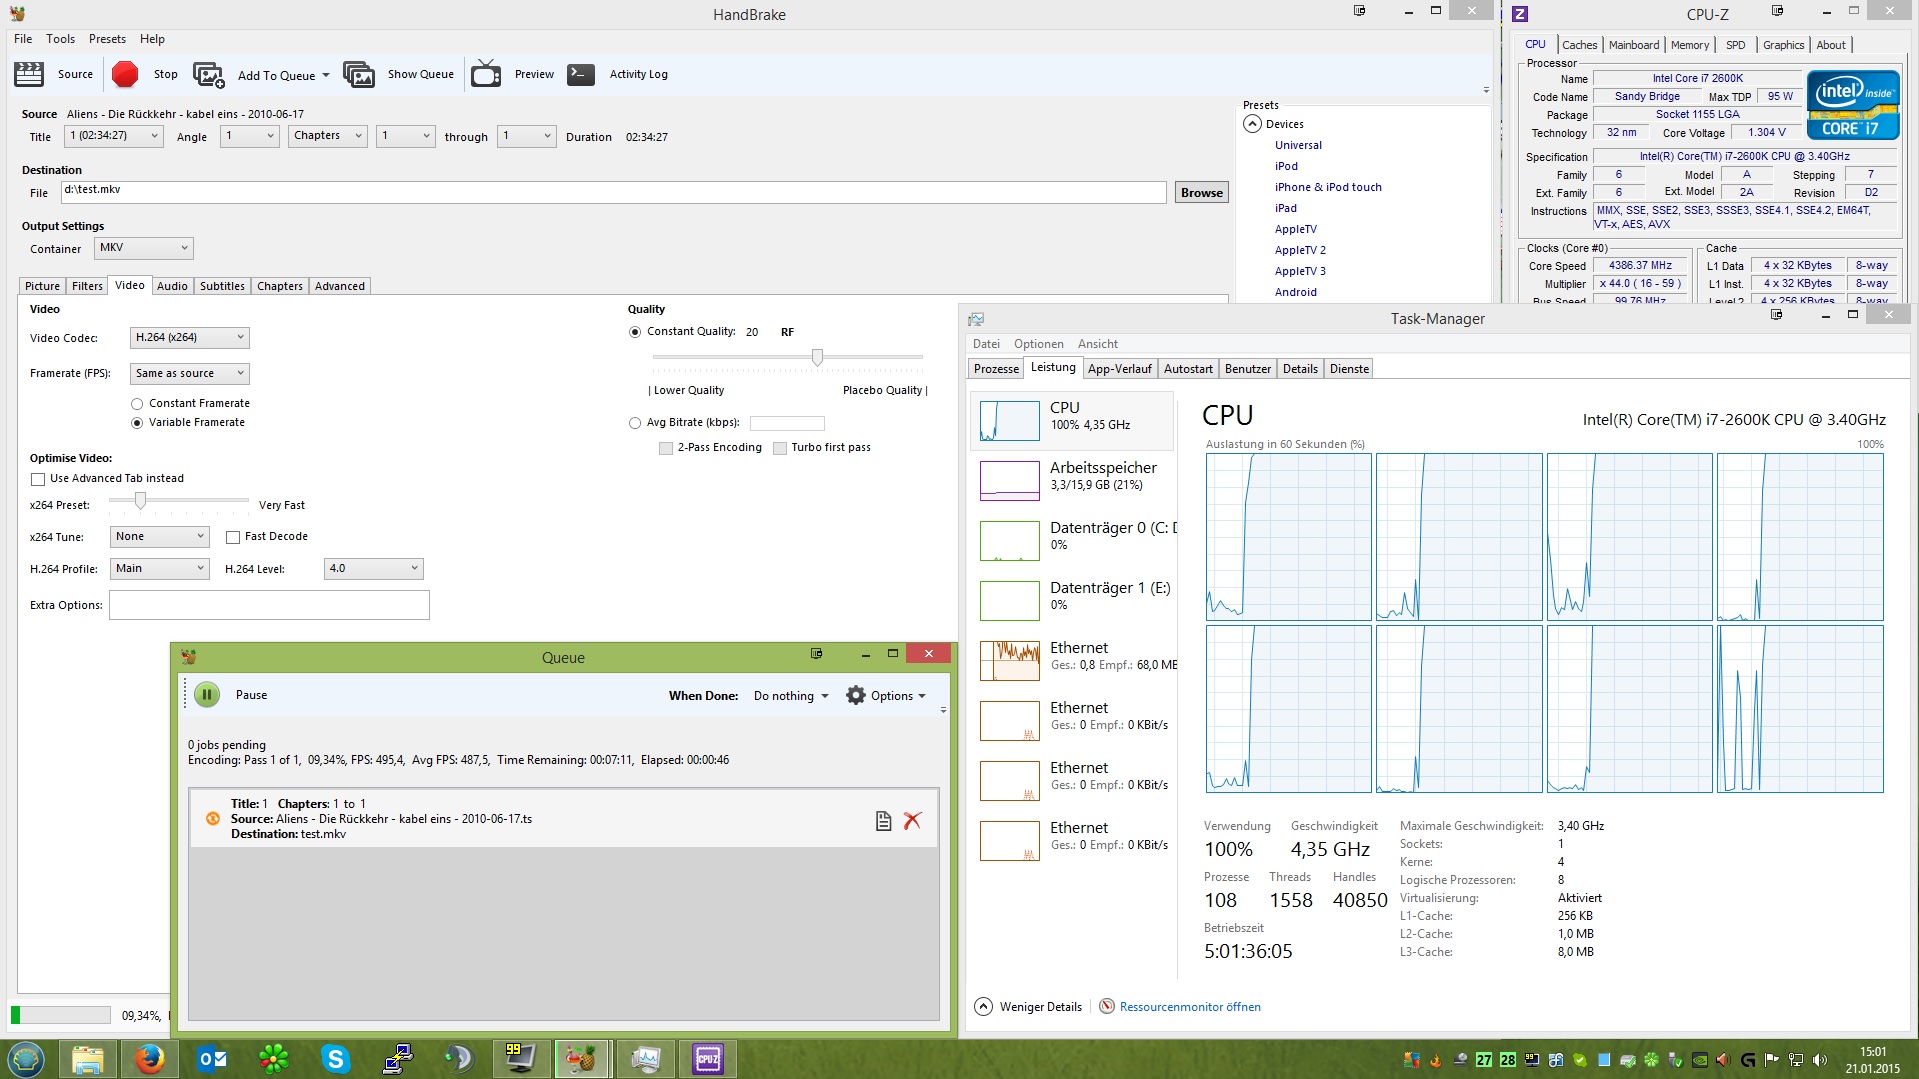Open the Container dropdown set to MKV
The height and width of the screenshot is (1079, 1919).
tap(144, 248)
